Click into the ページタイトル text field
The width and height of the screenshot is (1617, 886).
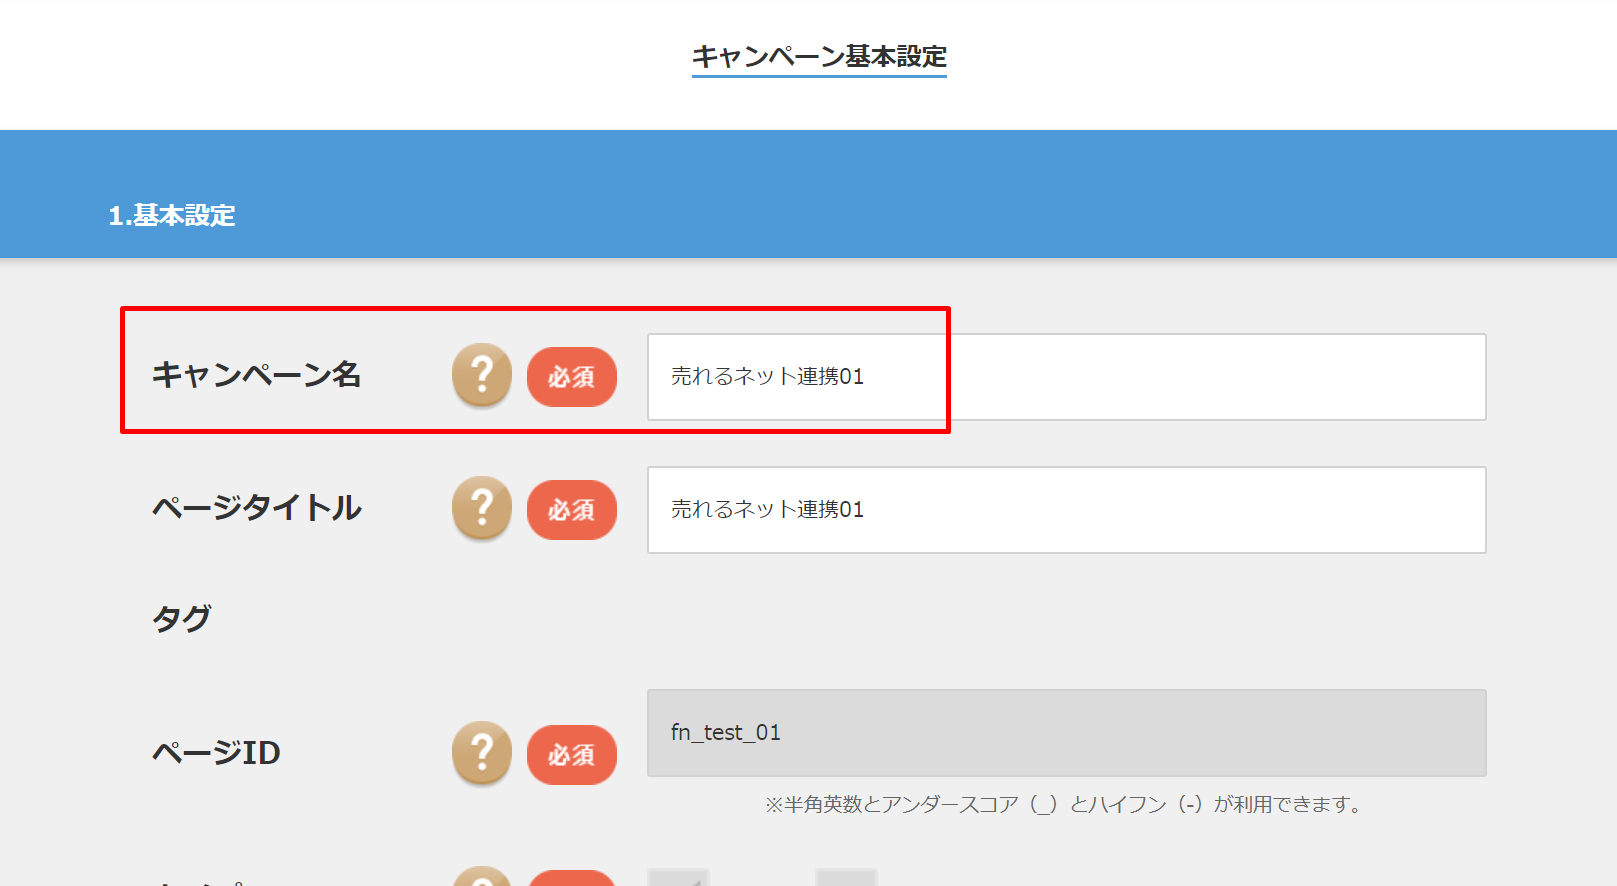tap(1066, 510)
